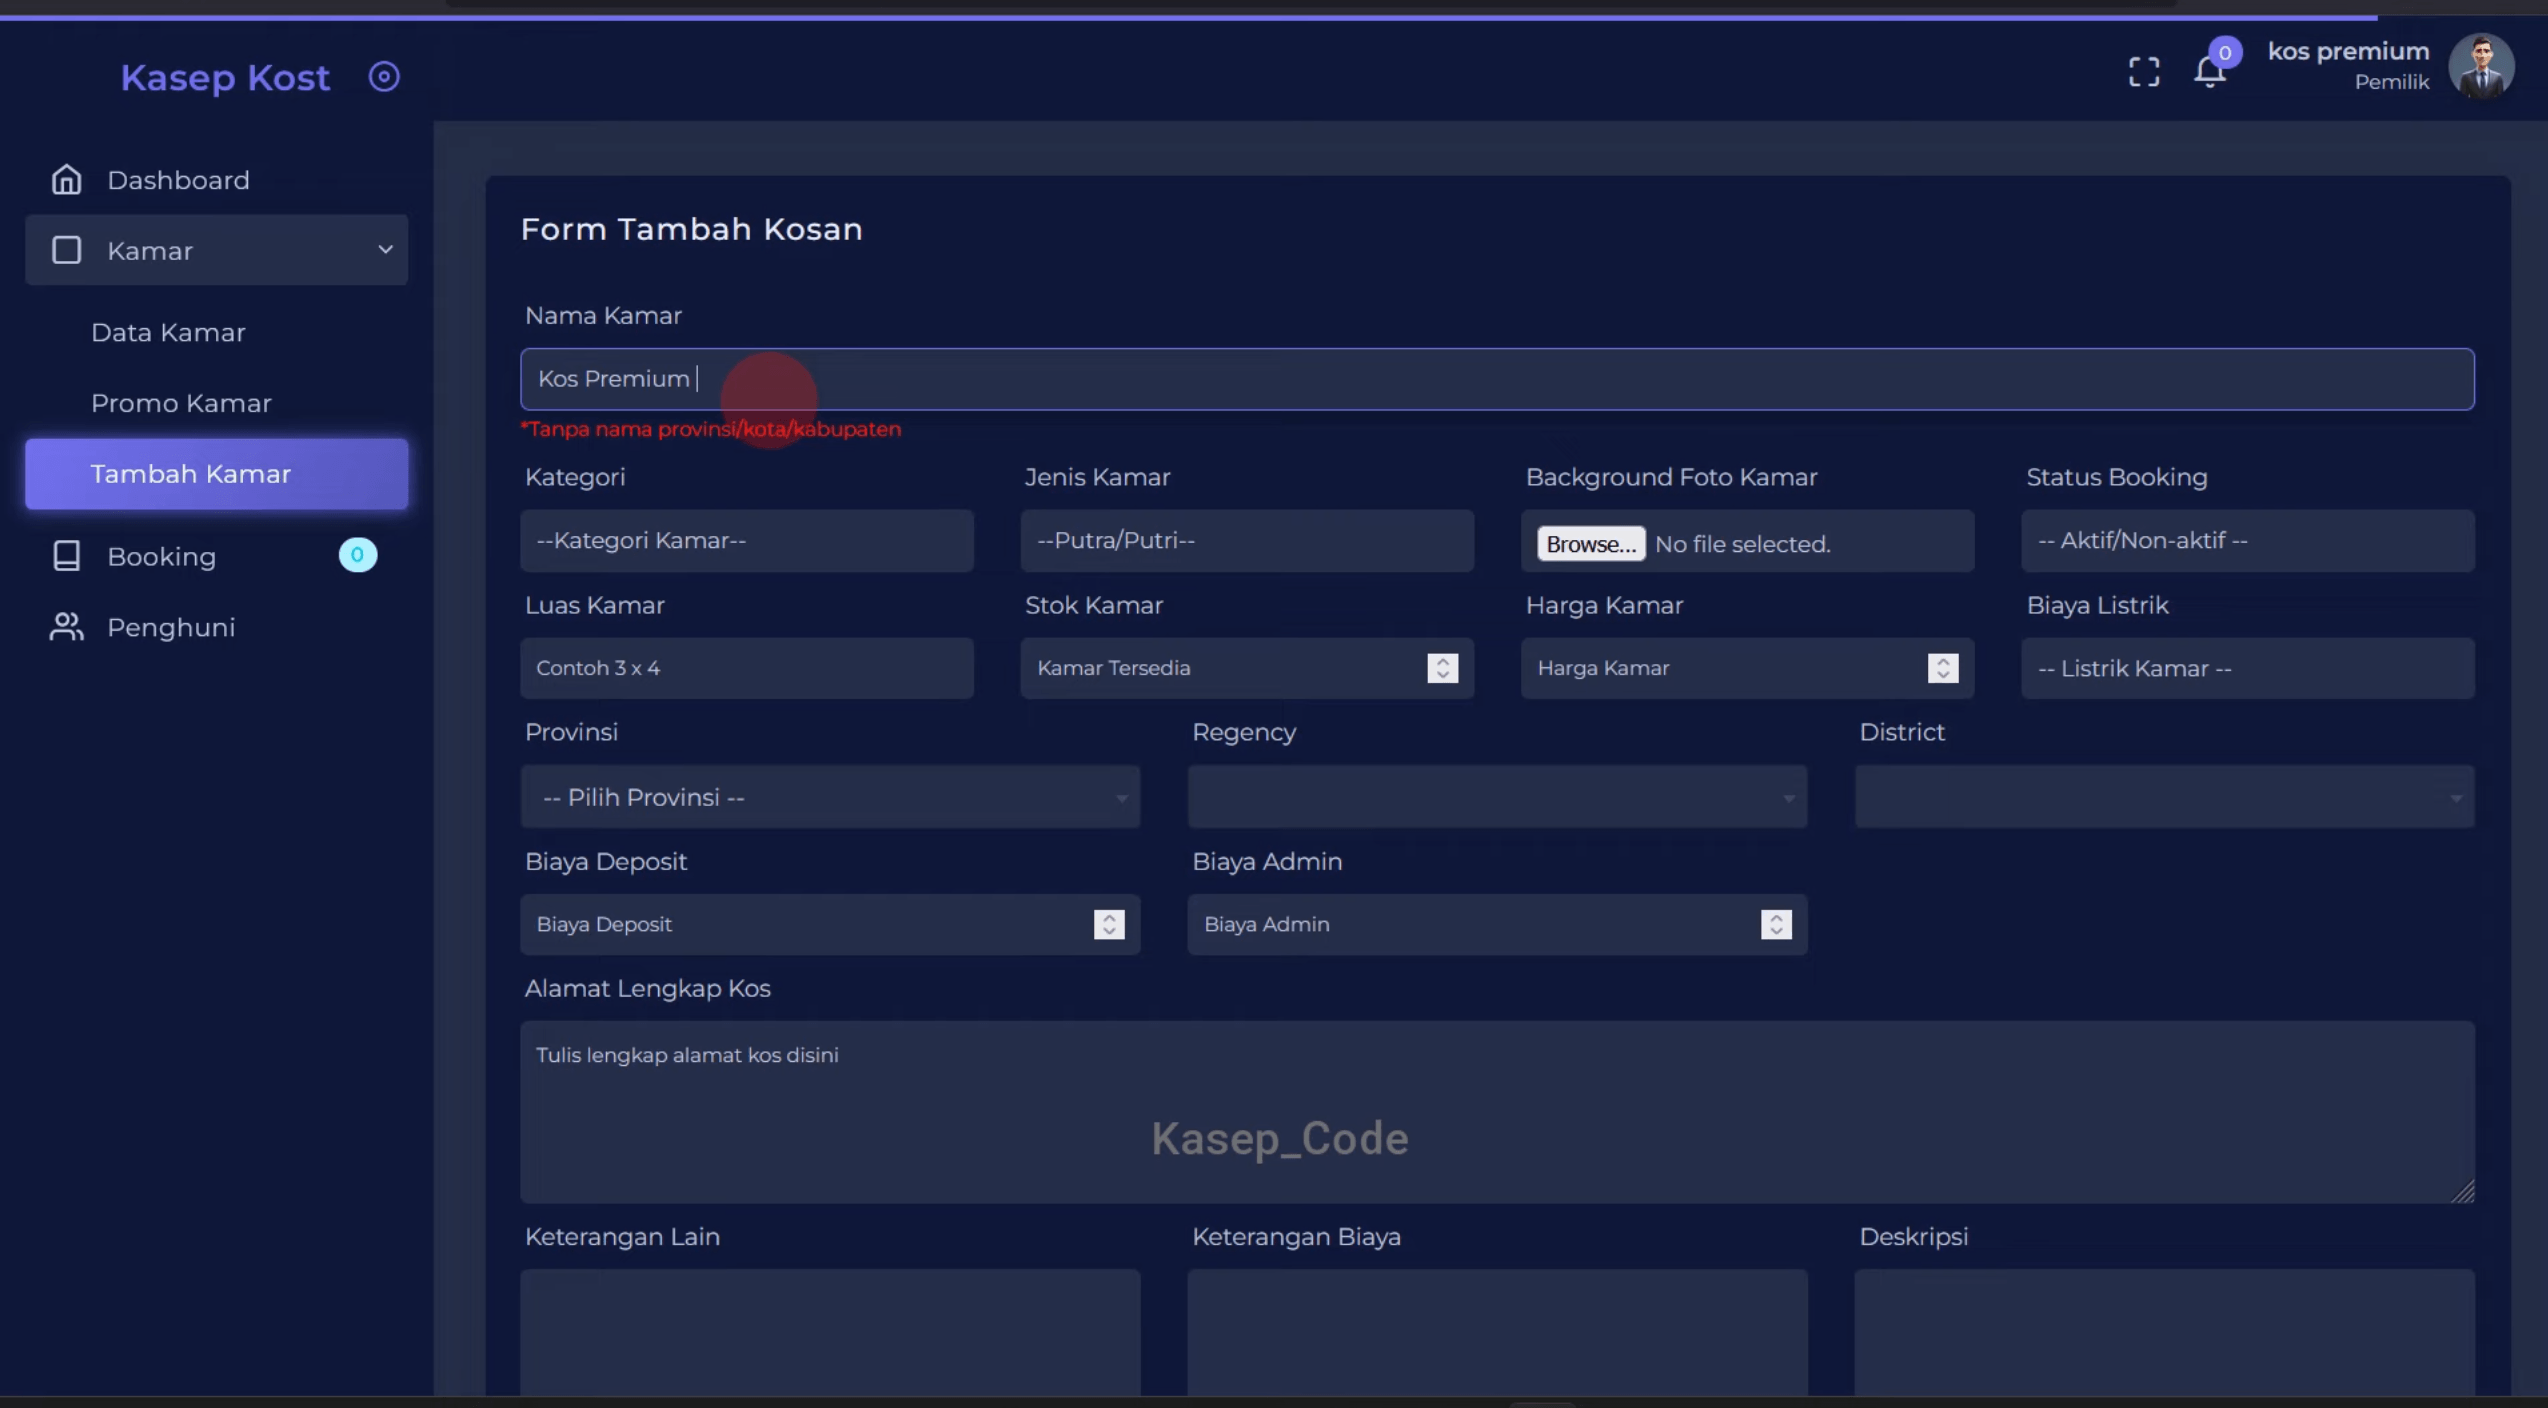The height and width of the screenshot is (1408, 2548).
Task: Click the Deskripsi textarea
Action: tap(2164, 1333)
